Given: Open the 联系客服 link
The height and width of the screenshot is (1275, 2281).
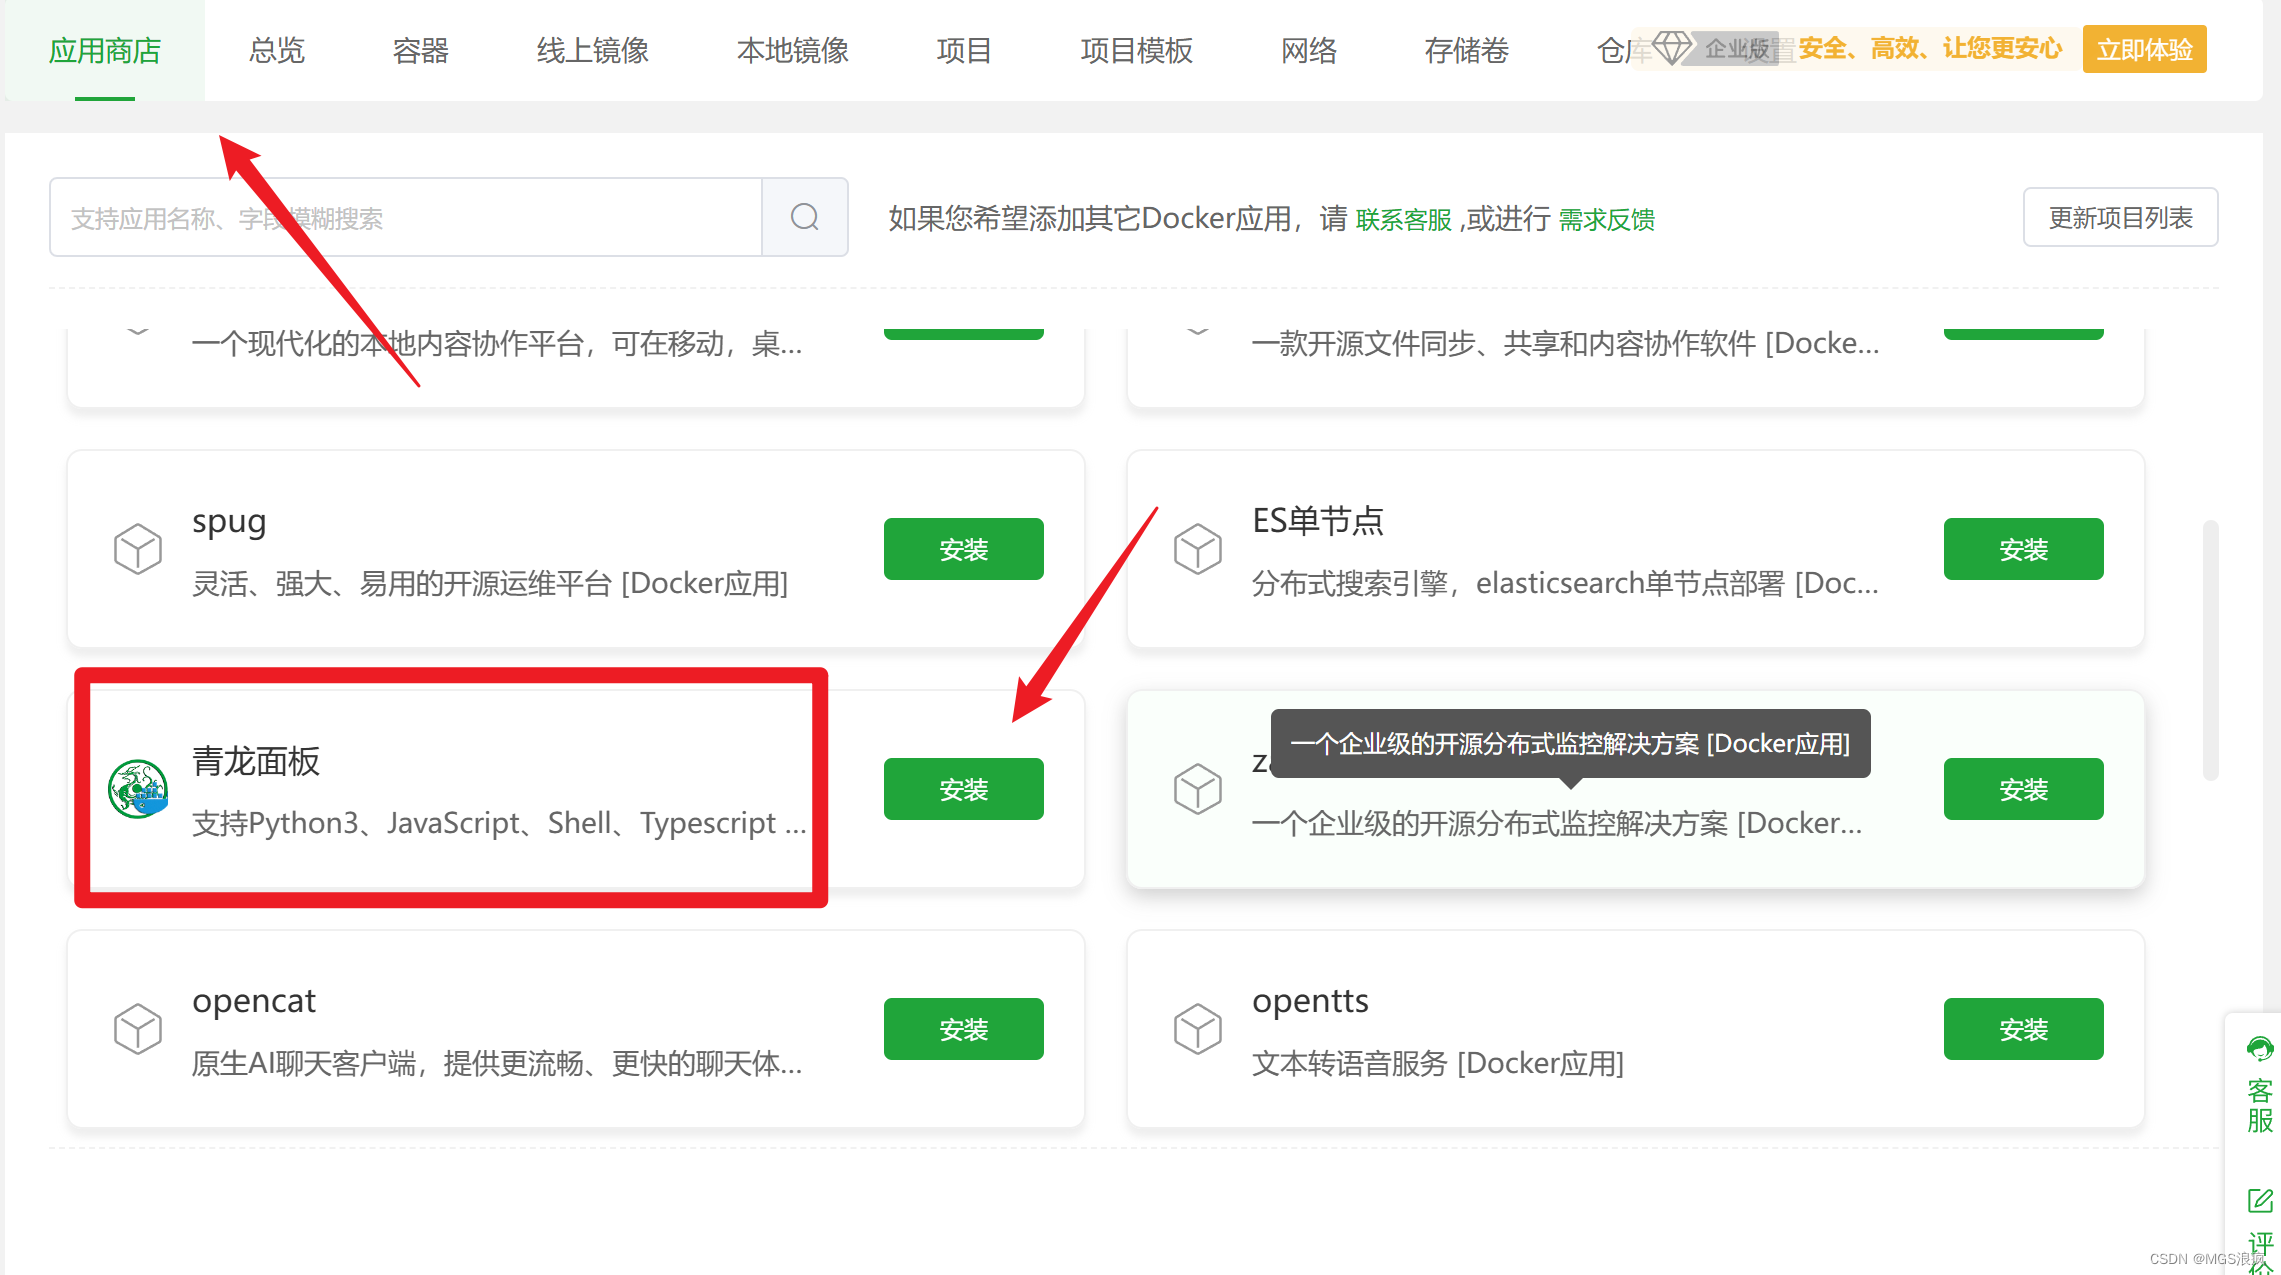Looking at the screenshot, I should click(1403, 219).
